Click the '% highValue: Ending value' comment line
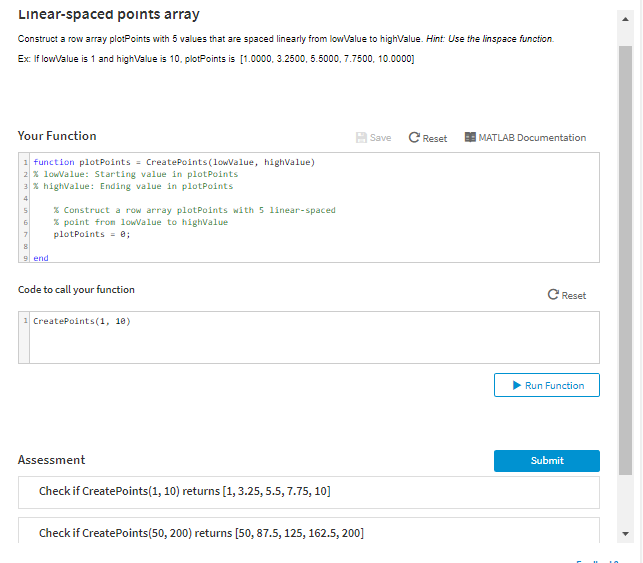 point(133,186)
